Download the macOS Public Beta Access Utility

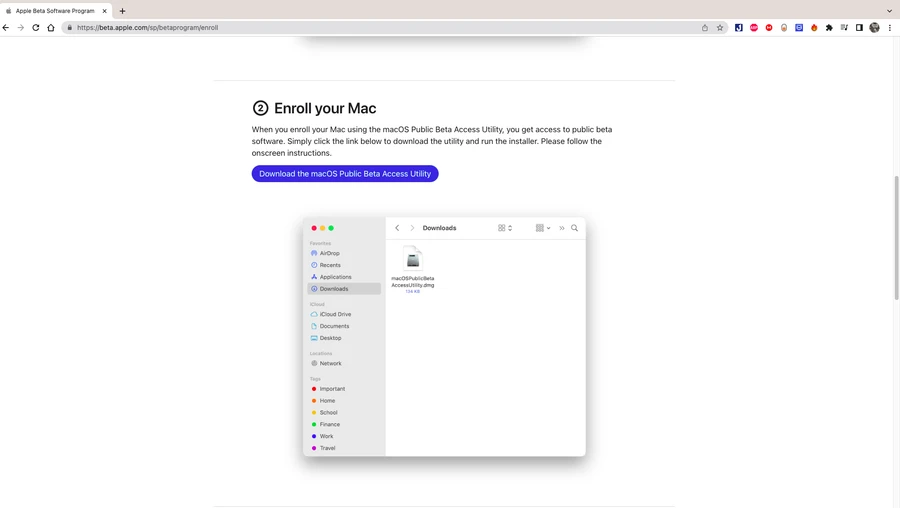[x=345, y=174]
